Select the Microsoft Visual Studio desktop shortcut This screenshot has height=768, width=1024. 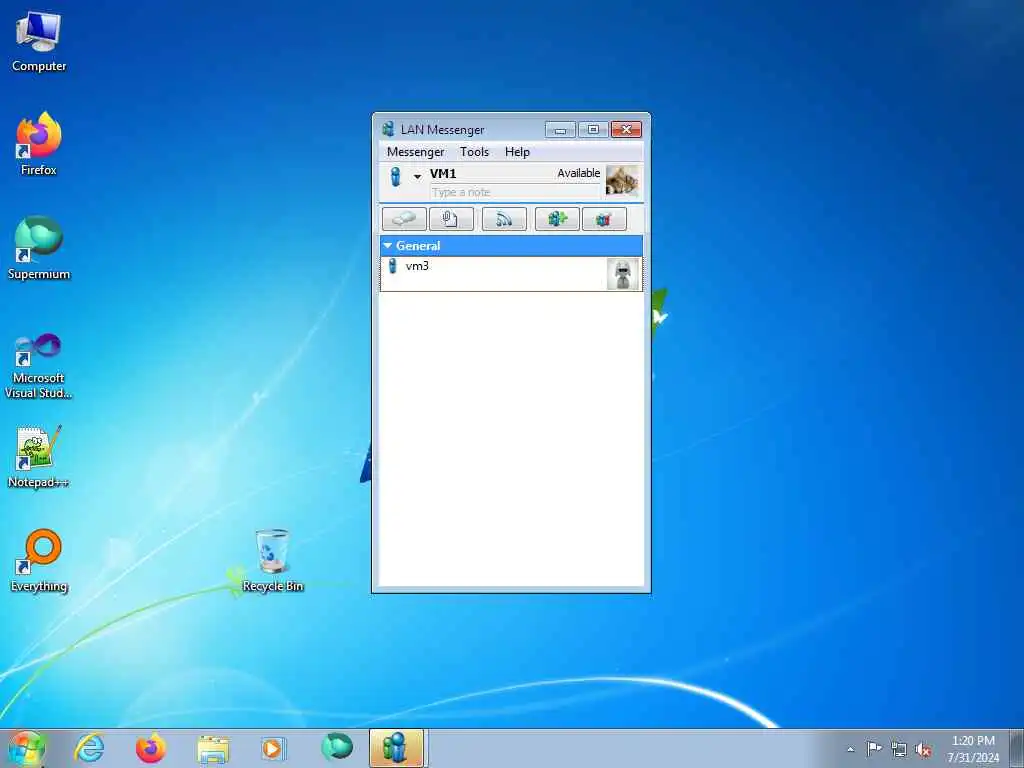click(x=39, y=366)
